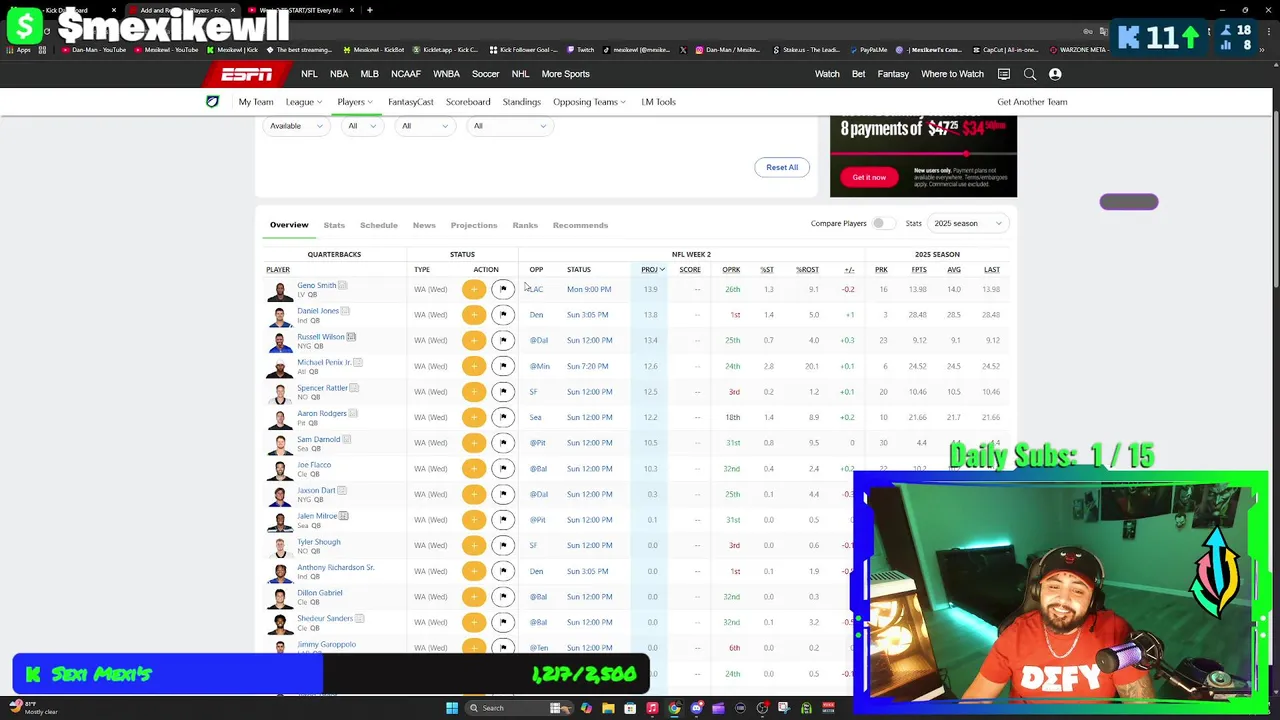Flag Spencer Rattler for the watch list
Image resolution: width=1280 pixels, height=720 pixels.
[x=502, y=392]
